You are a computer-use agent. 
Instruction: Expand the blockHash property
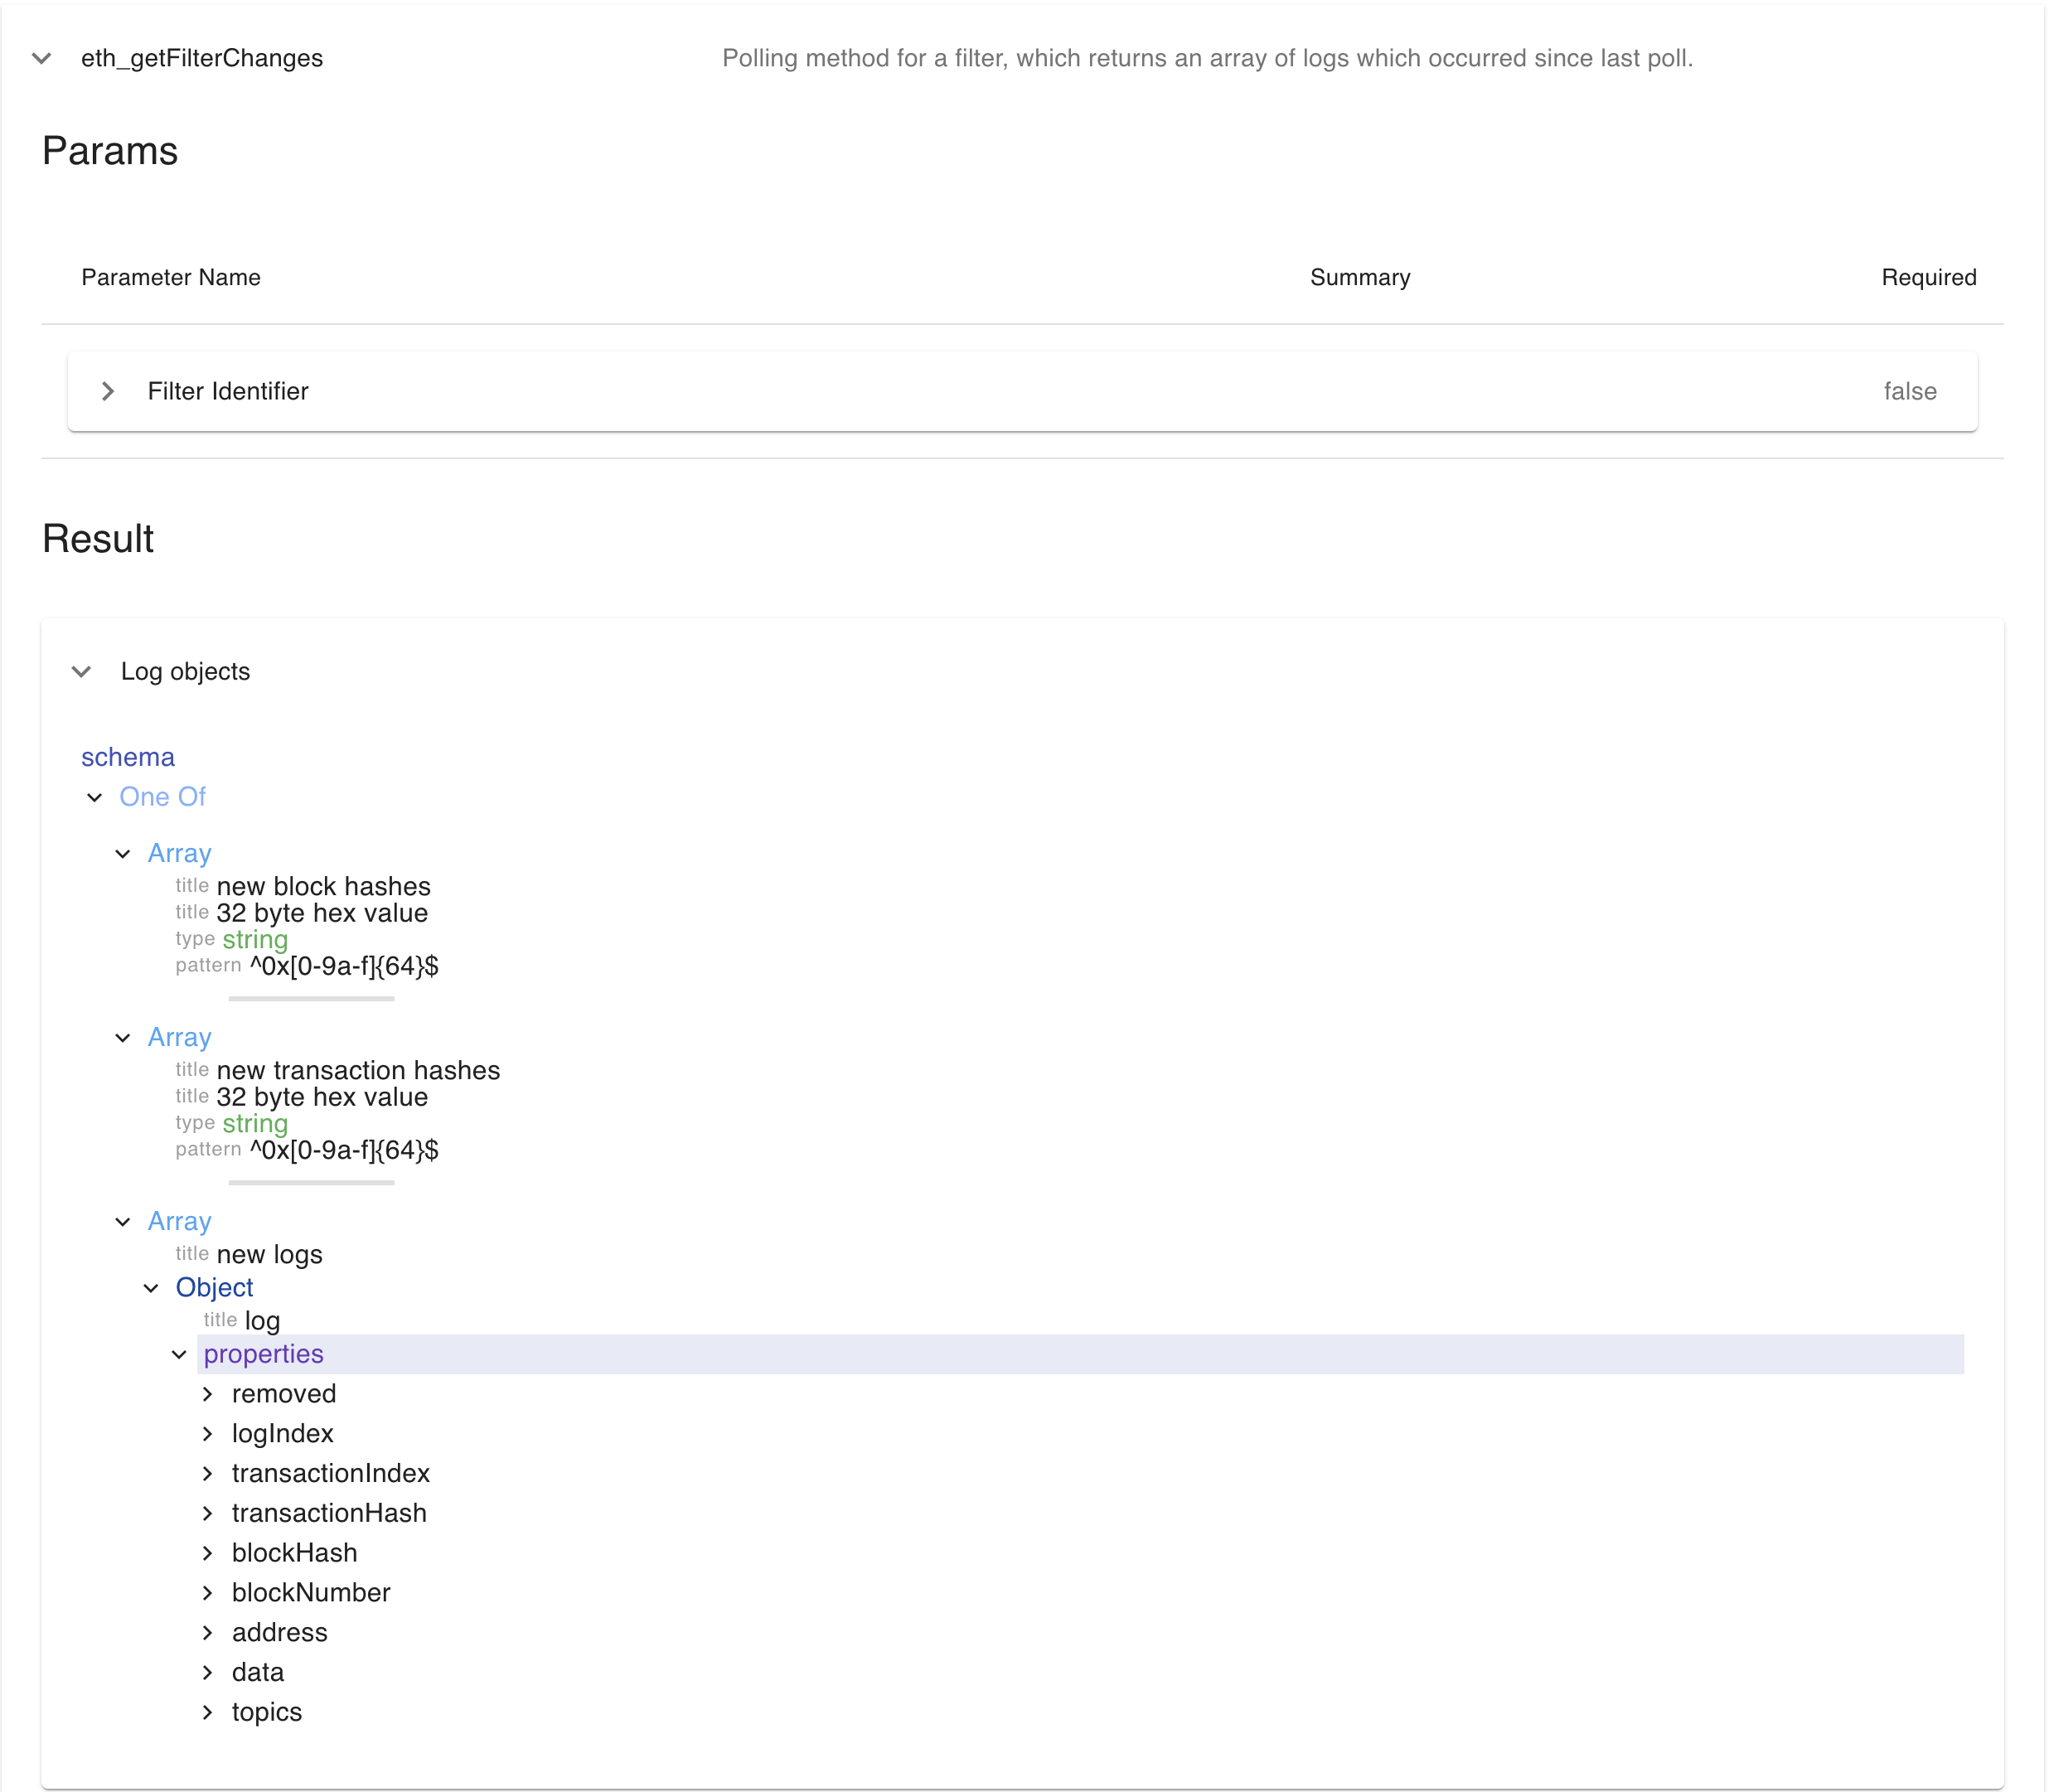coord(209,1553)
